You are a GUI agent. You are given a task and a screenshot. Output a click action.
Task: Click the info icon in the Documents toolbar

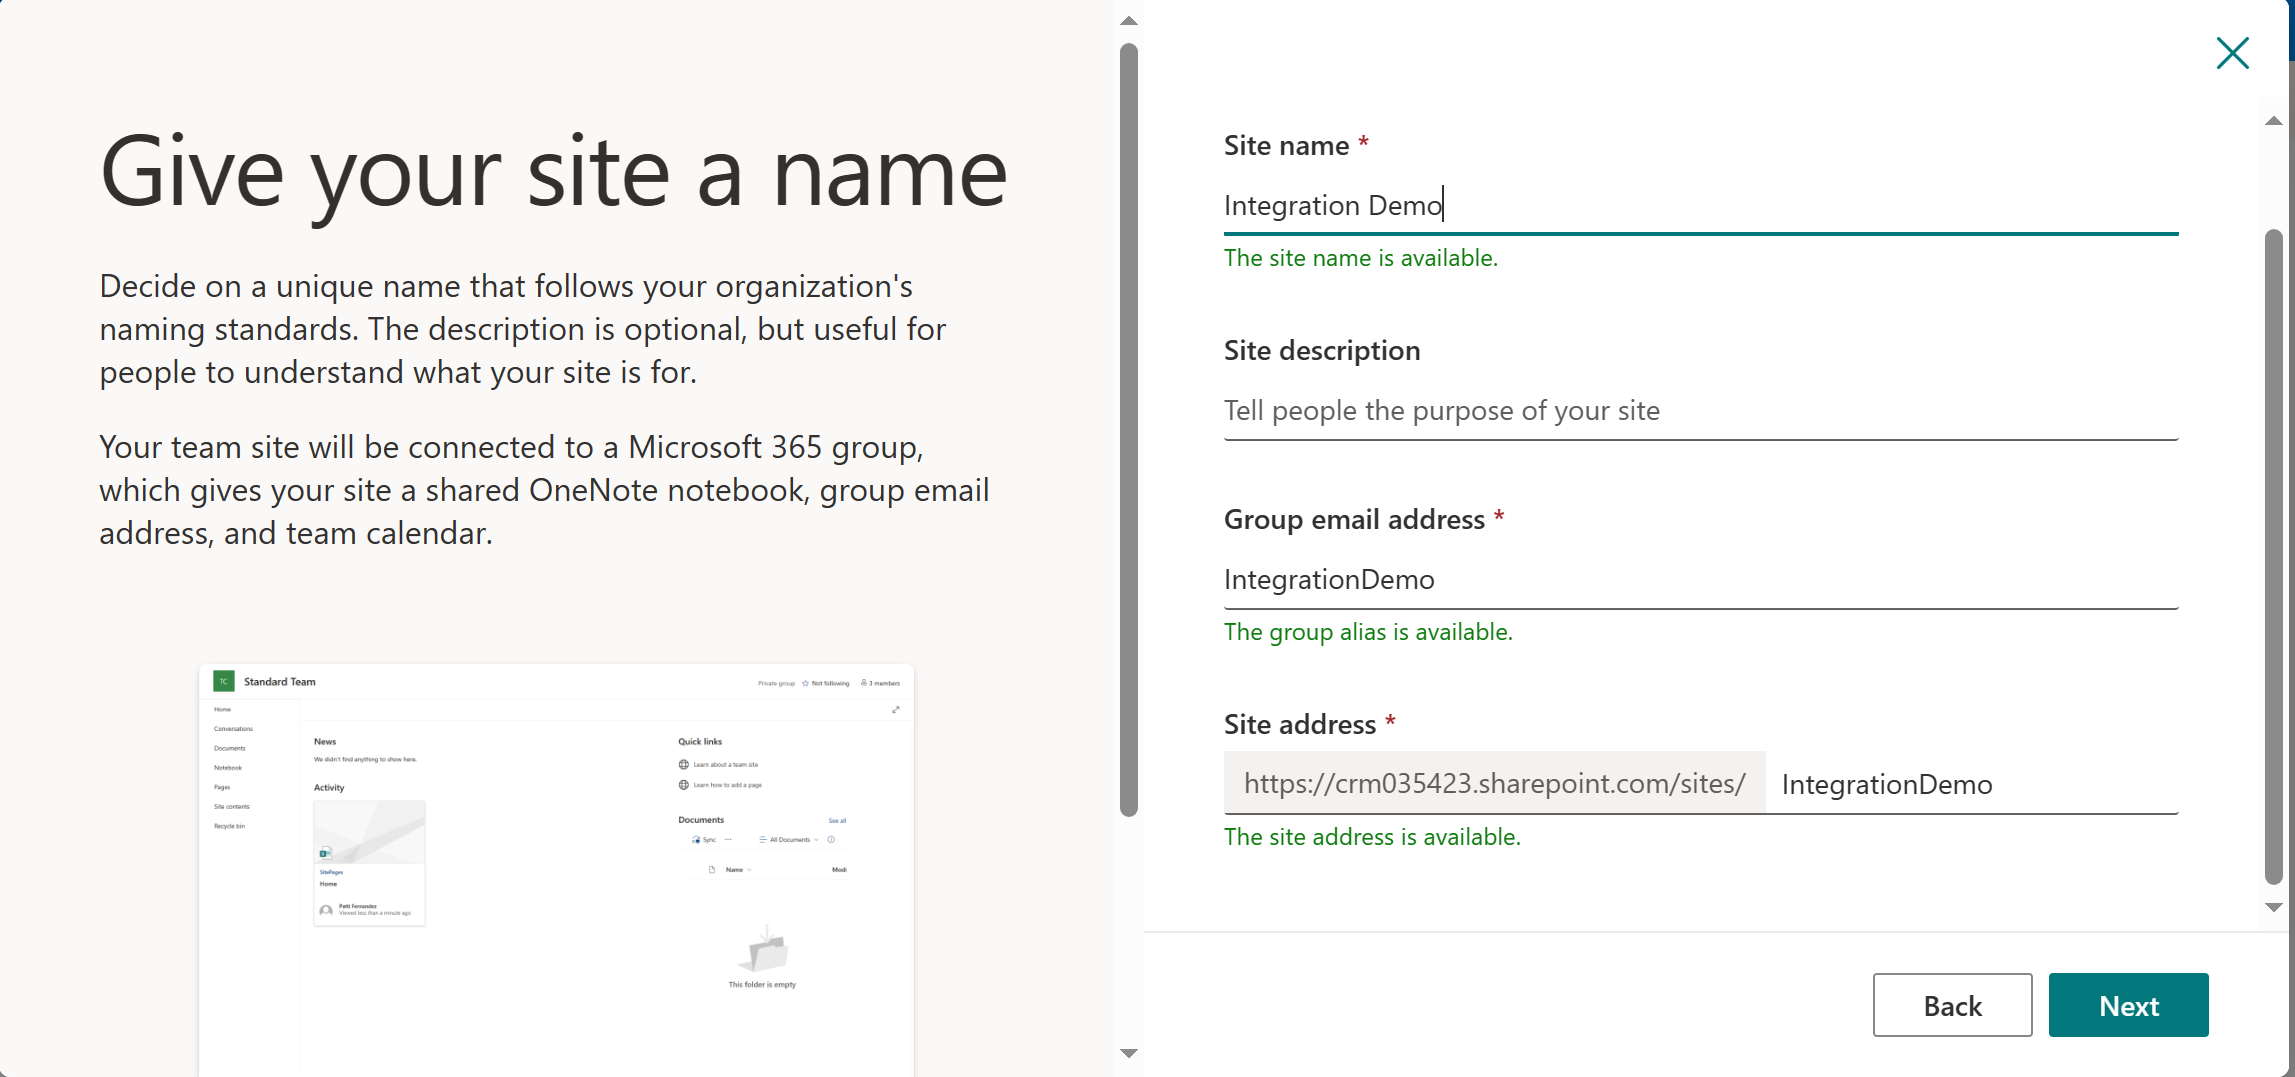click(831, 840)
